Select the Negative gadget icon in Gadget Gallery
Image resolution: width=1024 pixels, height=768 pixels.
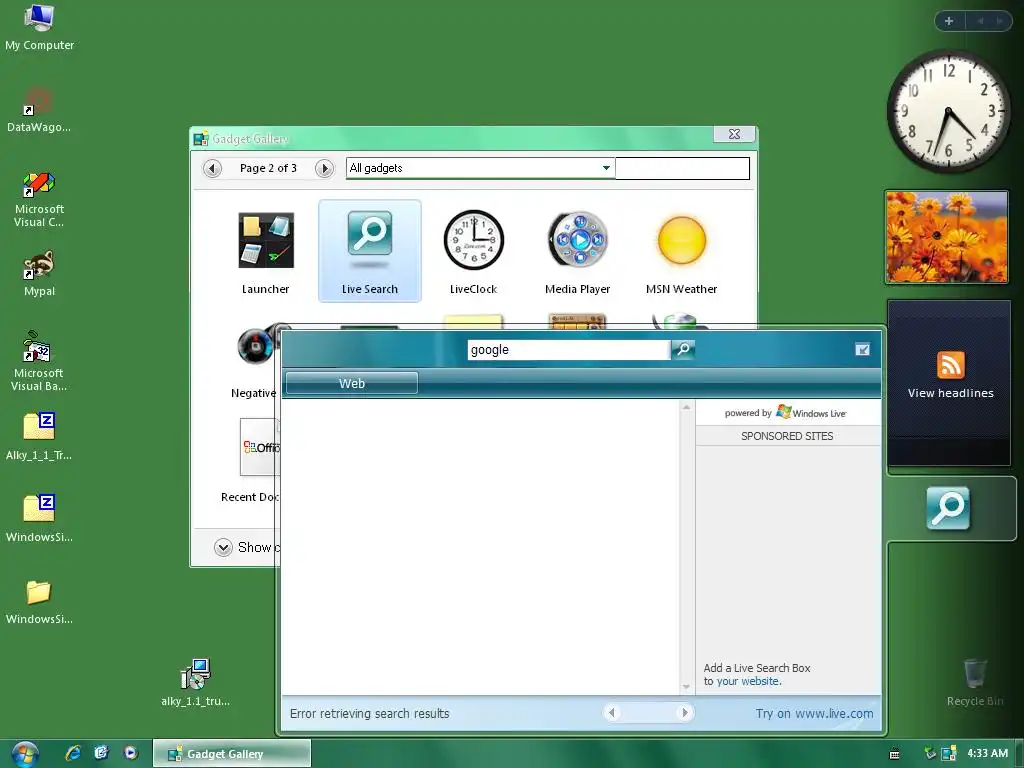click(x=257, y=346)
